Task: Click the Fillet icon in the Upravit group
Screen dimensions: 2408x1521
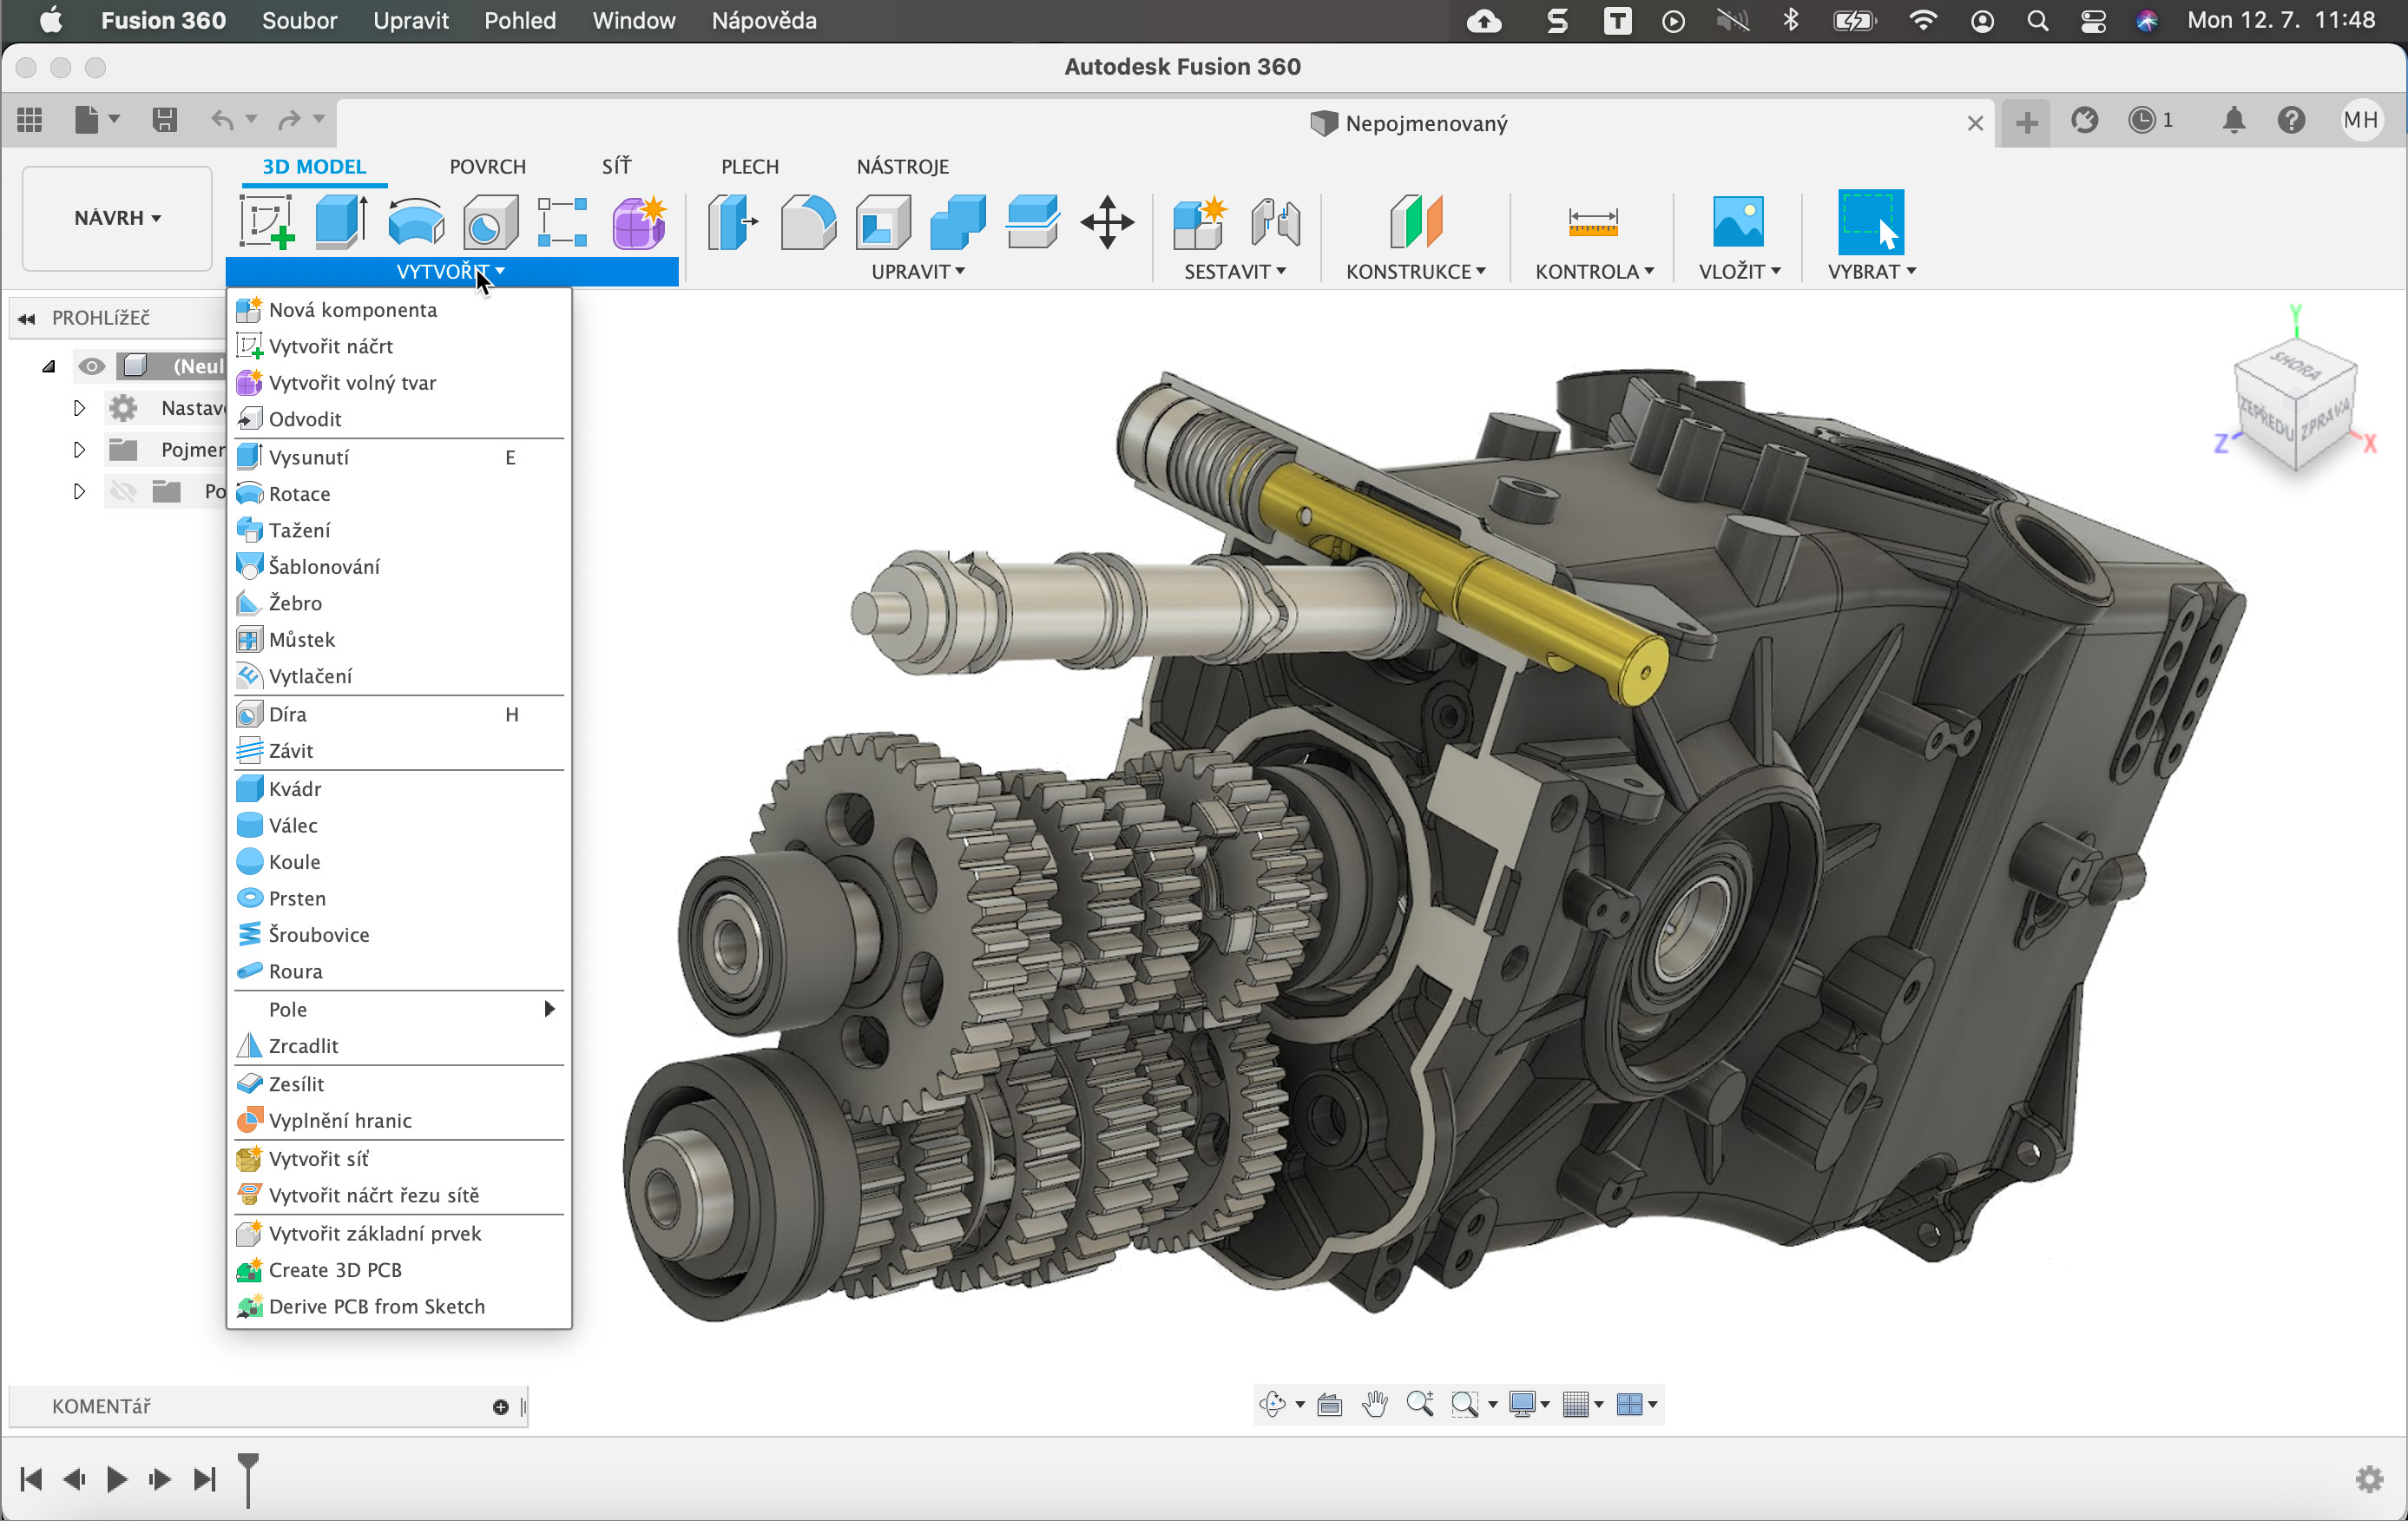Action: point(808,221)
